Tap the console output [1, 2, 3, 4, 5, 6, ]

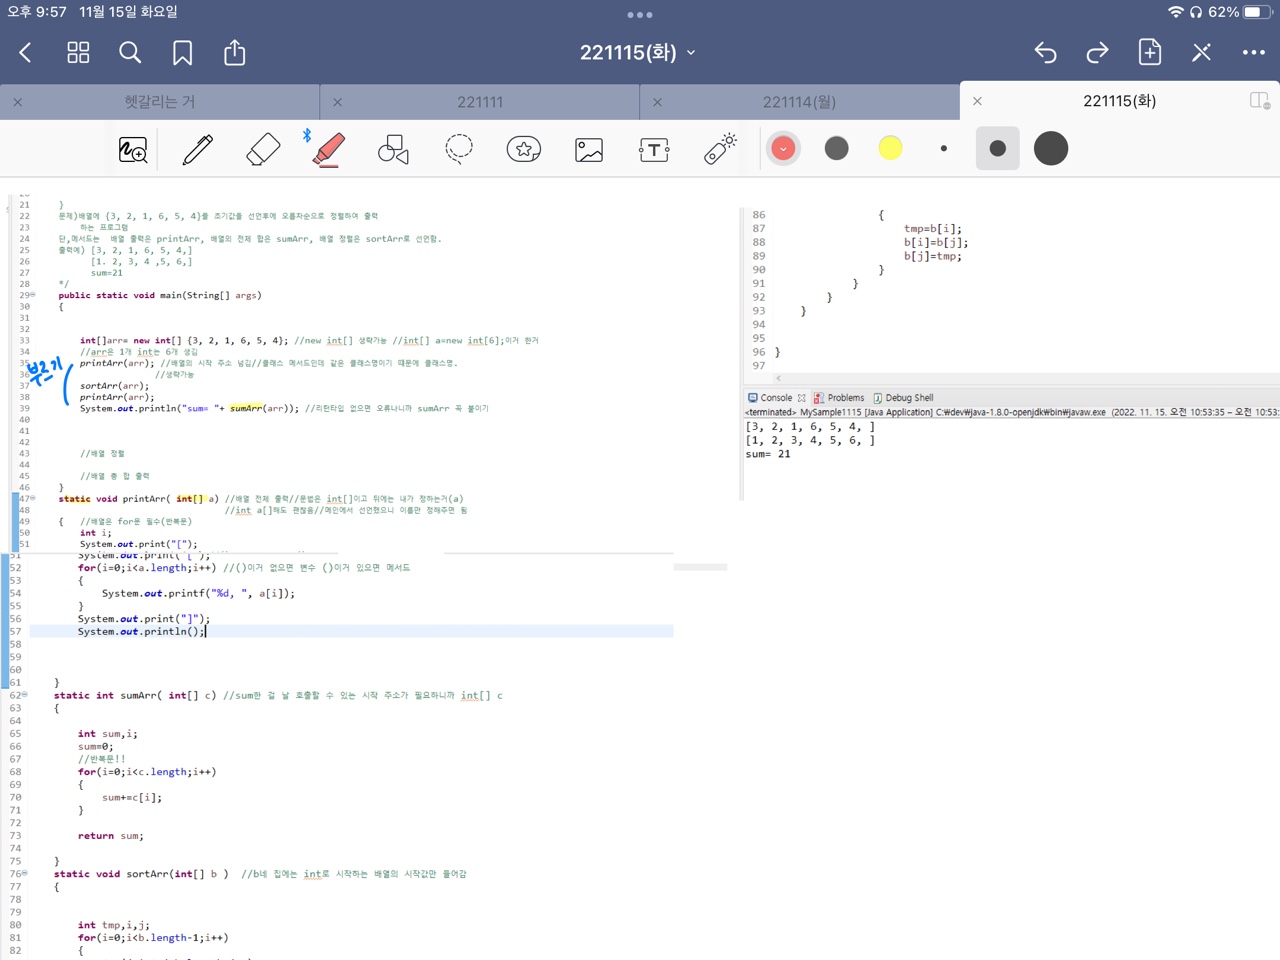tap(810, 440)
